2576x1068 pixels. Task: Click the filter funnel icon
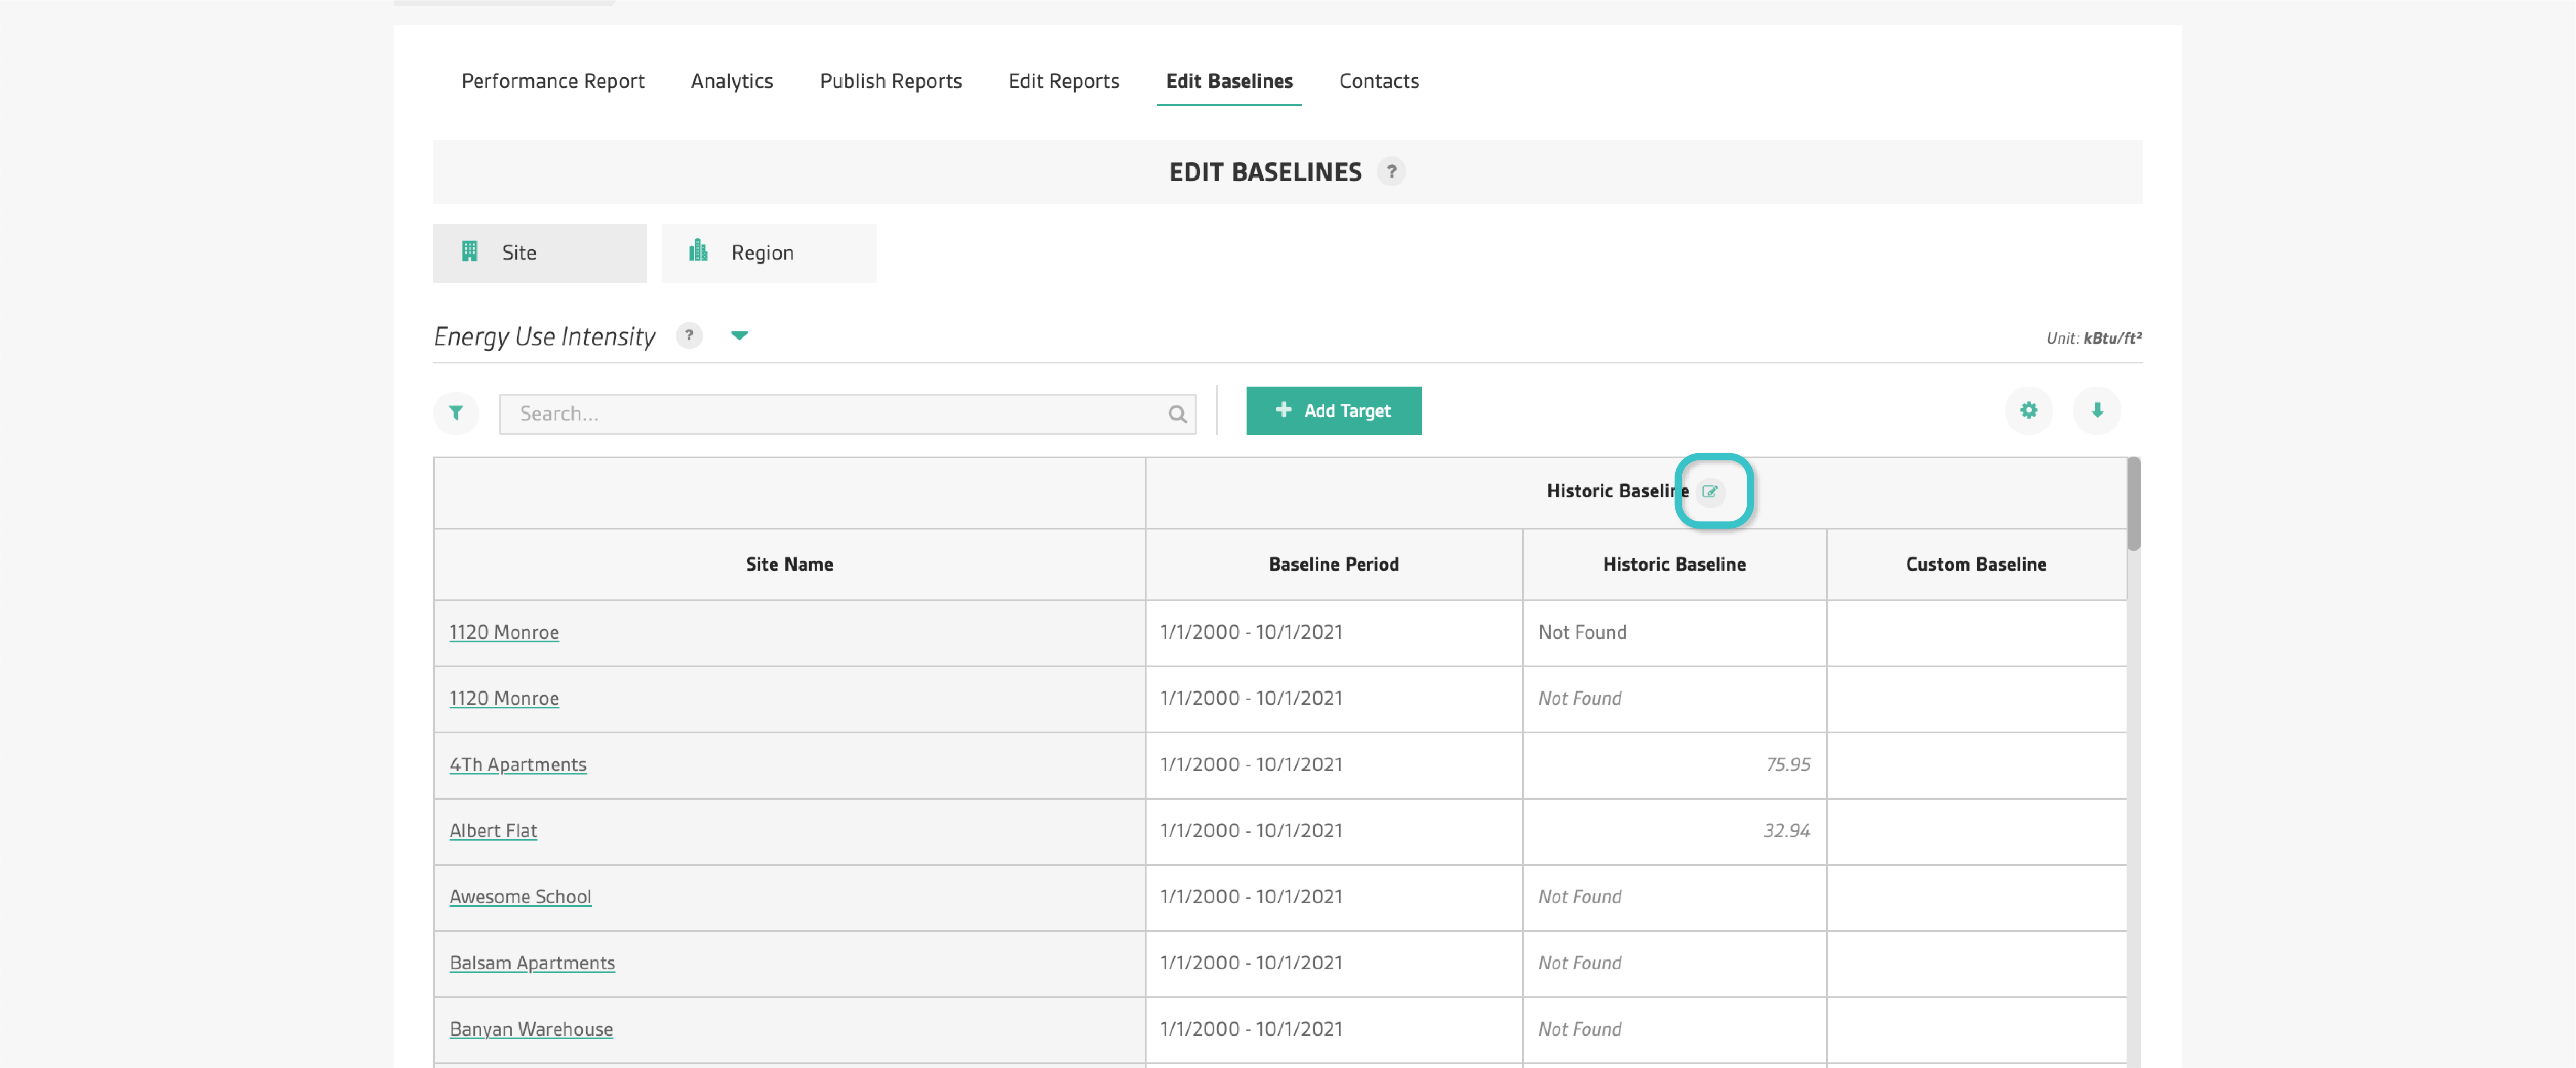click(x=456, y=412)
